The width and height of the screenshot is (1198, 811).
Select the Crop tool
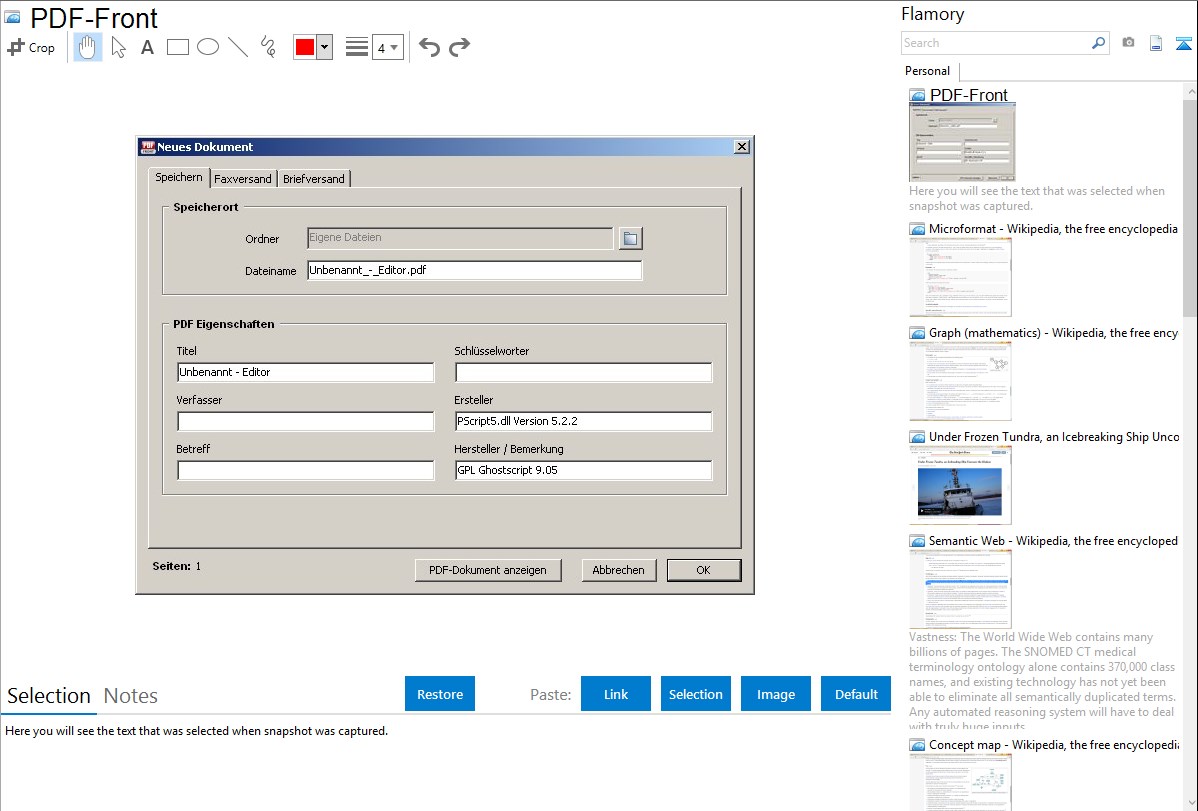coord(31,47)
